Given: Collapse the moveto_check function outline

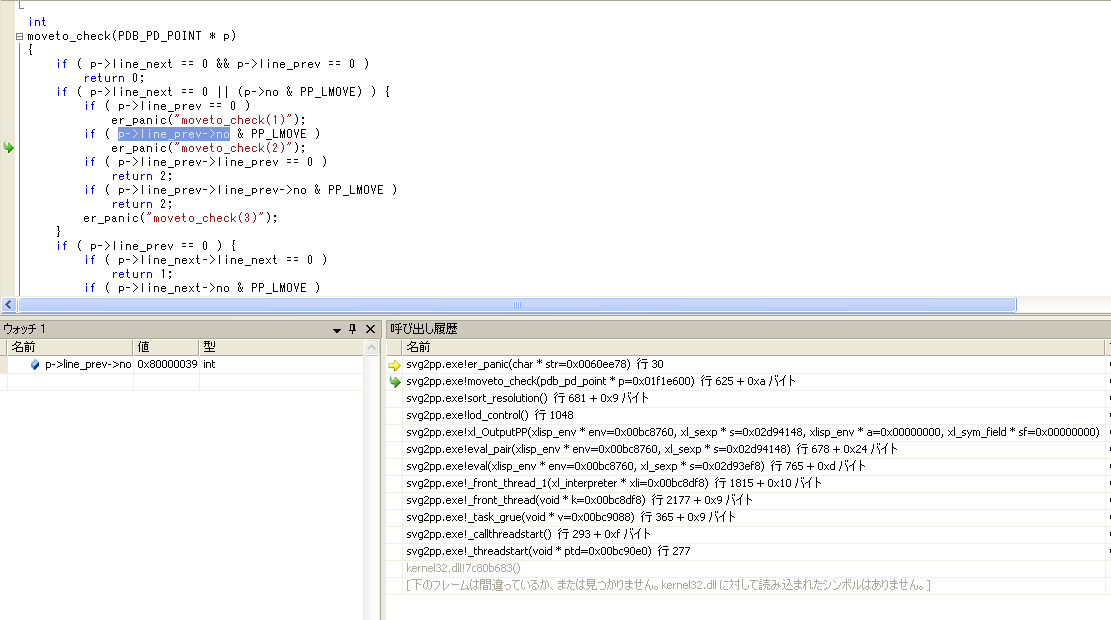Looking at the screenshot, I should coord(20,36).
